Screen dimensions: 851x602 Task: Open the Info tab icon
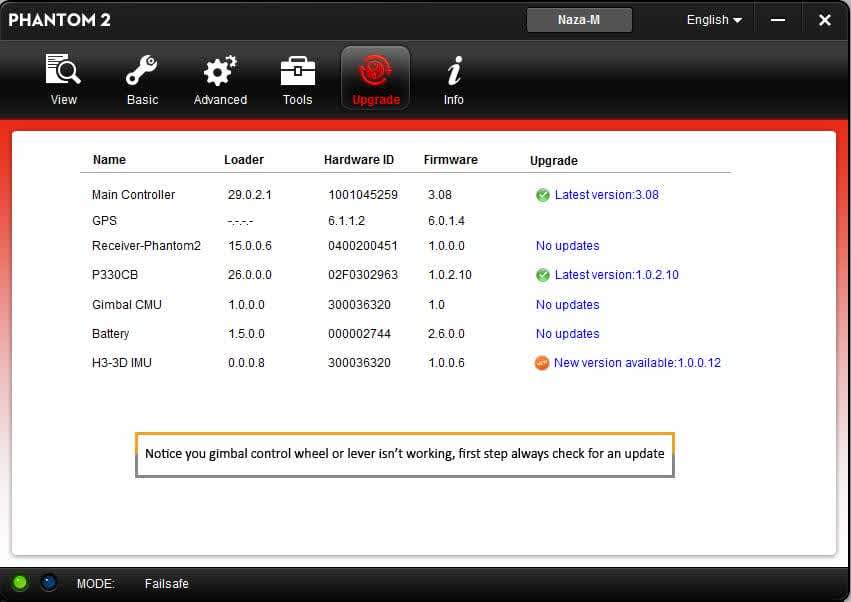(454, 79)
